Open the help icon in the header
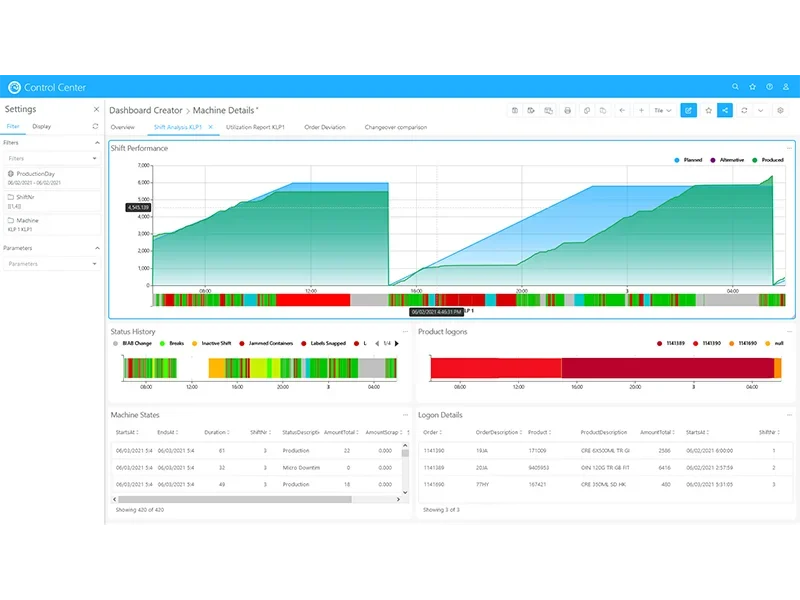Image resolution: width=800 pixels, height=600 pixels. click(769, 87)
